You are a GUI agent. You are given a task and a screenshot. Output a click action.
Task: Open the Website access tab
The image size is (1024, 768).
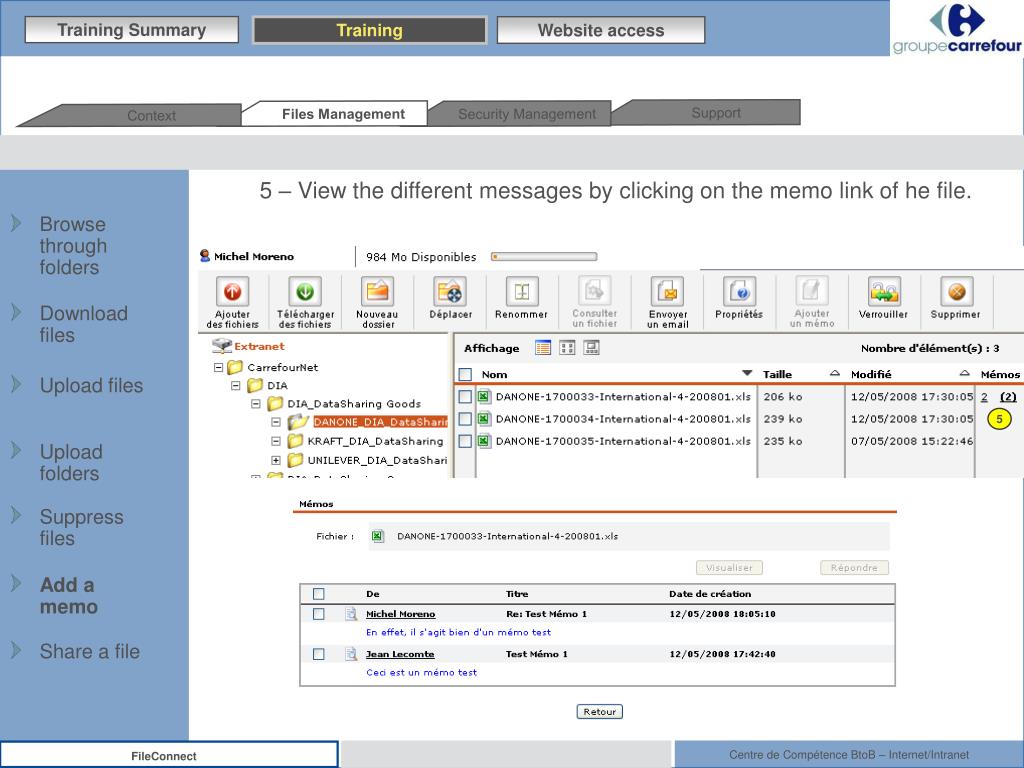click(x=601, y=30)
